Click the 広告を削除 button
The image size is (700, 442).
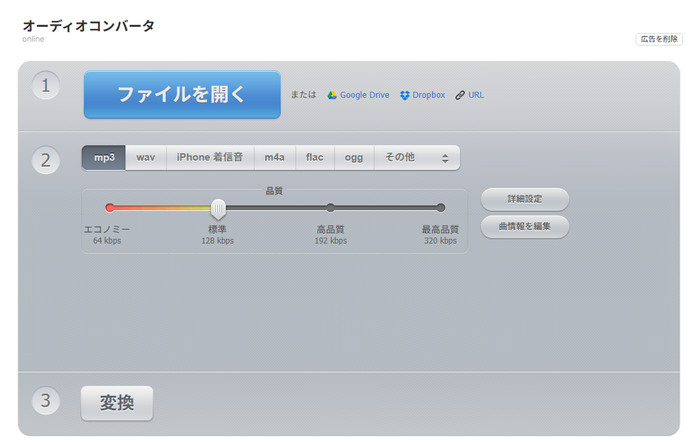coord(659,39)
